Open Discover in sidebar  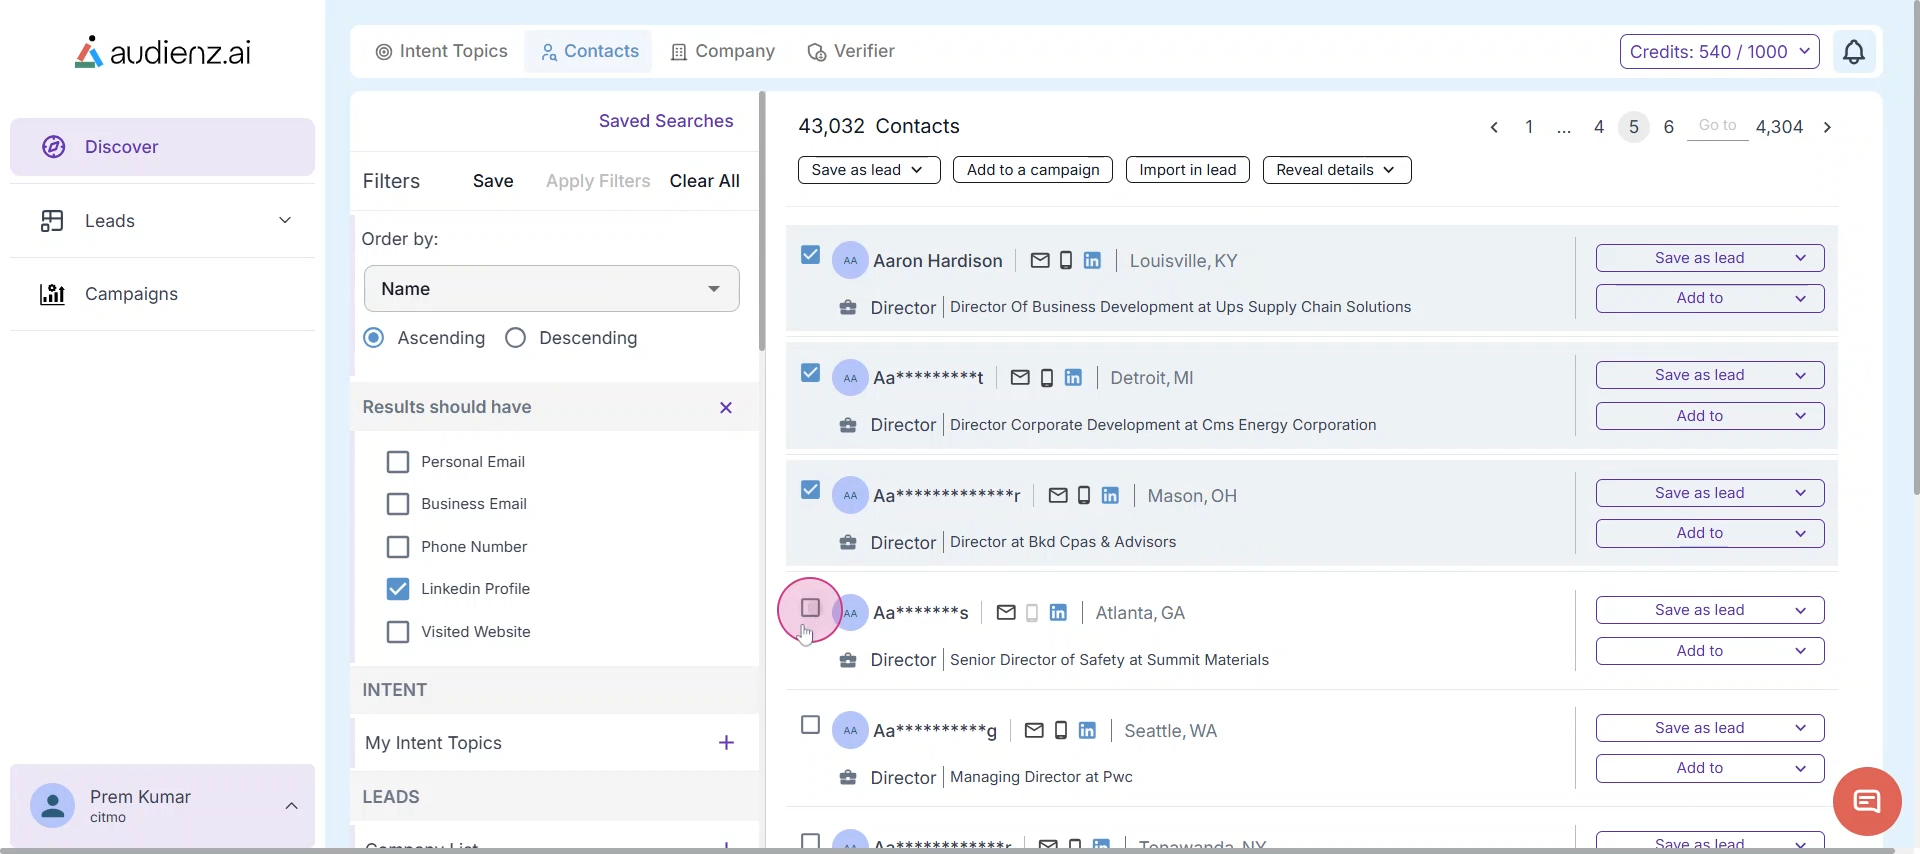point(162,147)
